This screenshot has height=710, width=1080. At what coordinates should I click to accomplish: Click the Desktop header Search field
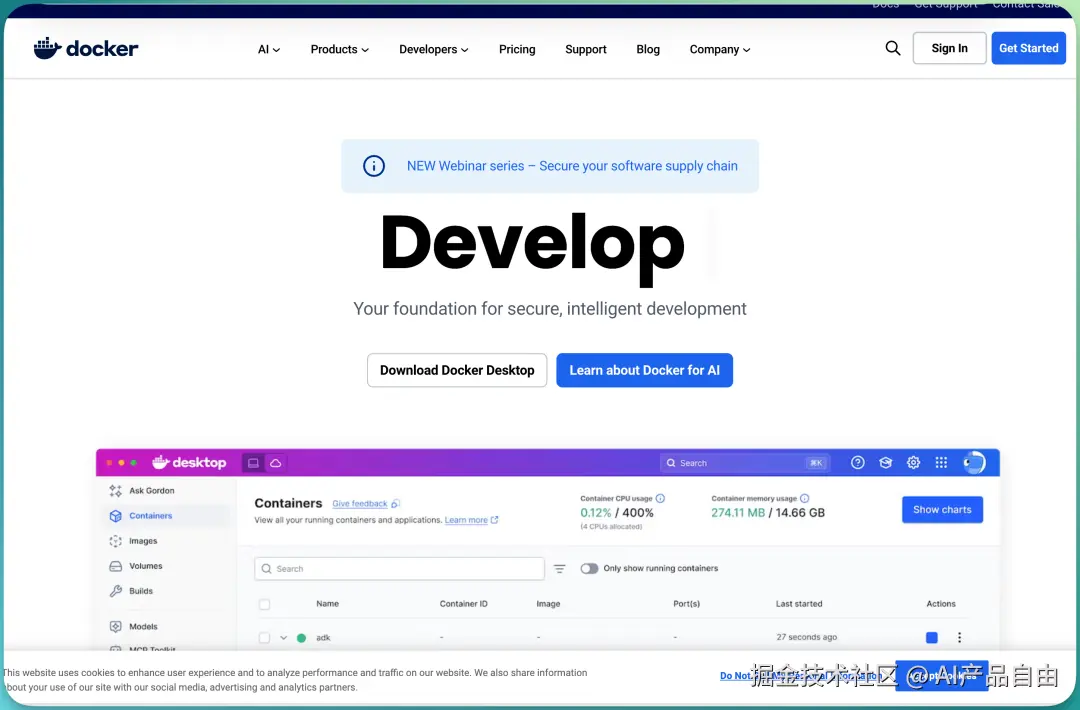pos(745,463)
